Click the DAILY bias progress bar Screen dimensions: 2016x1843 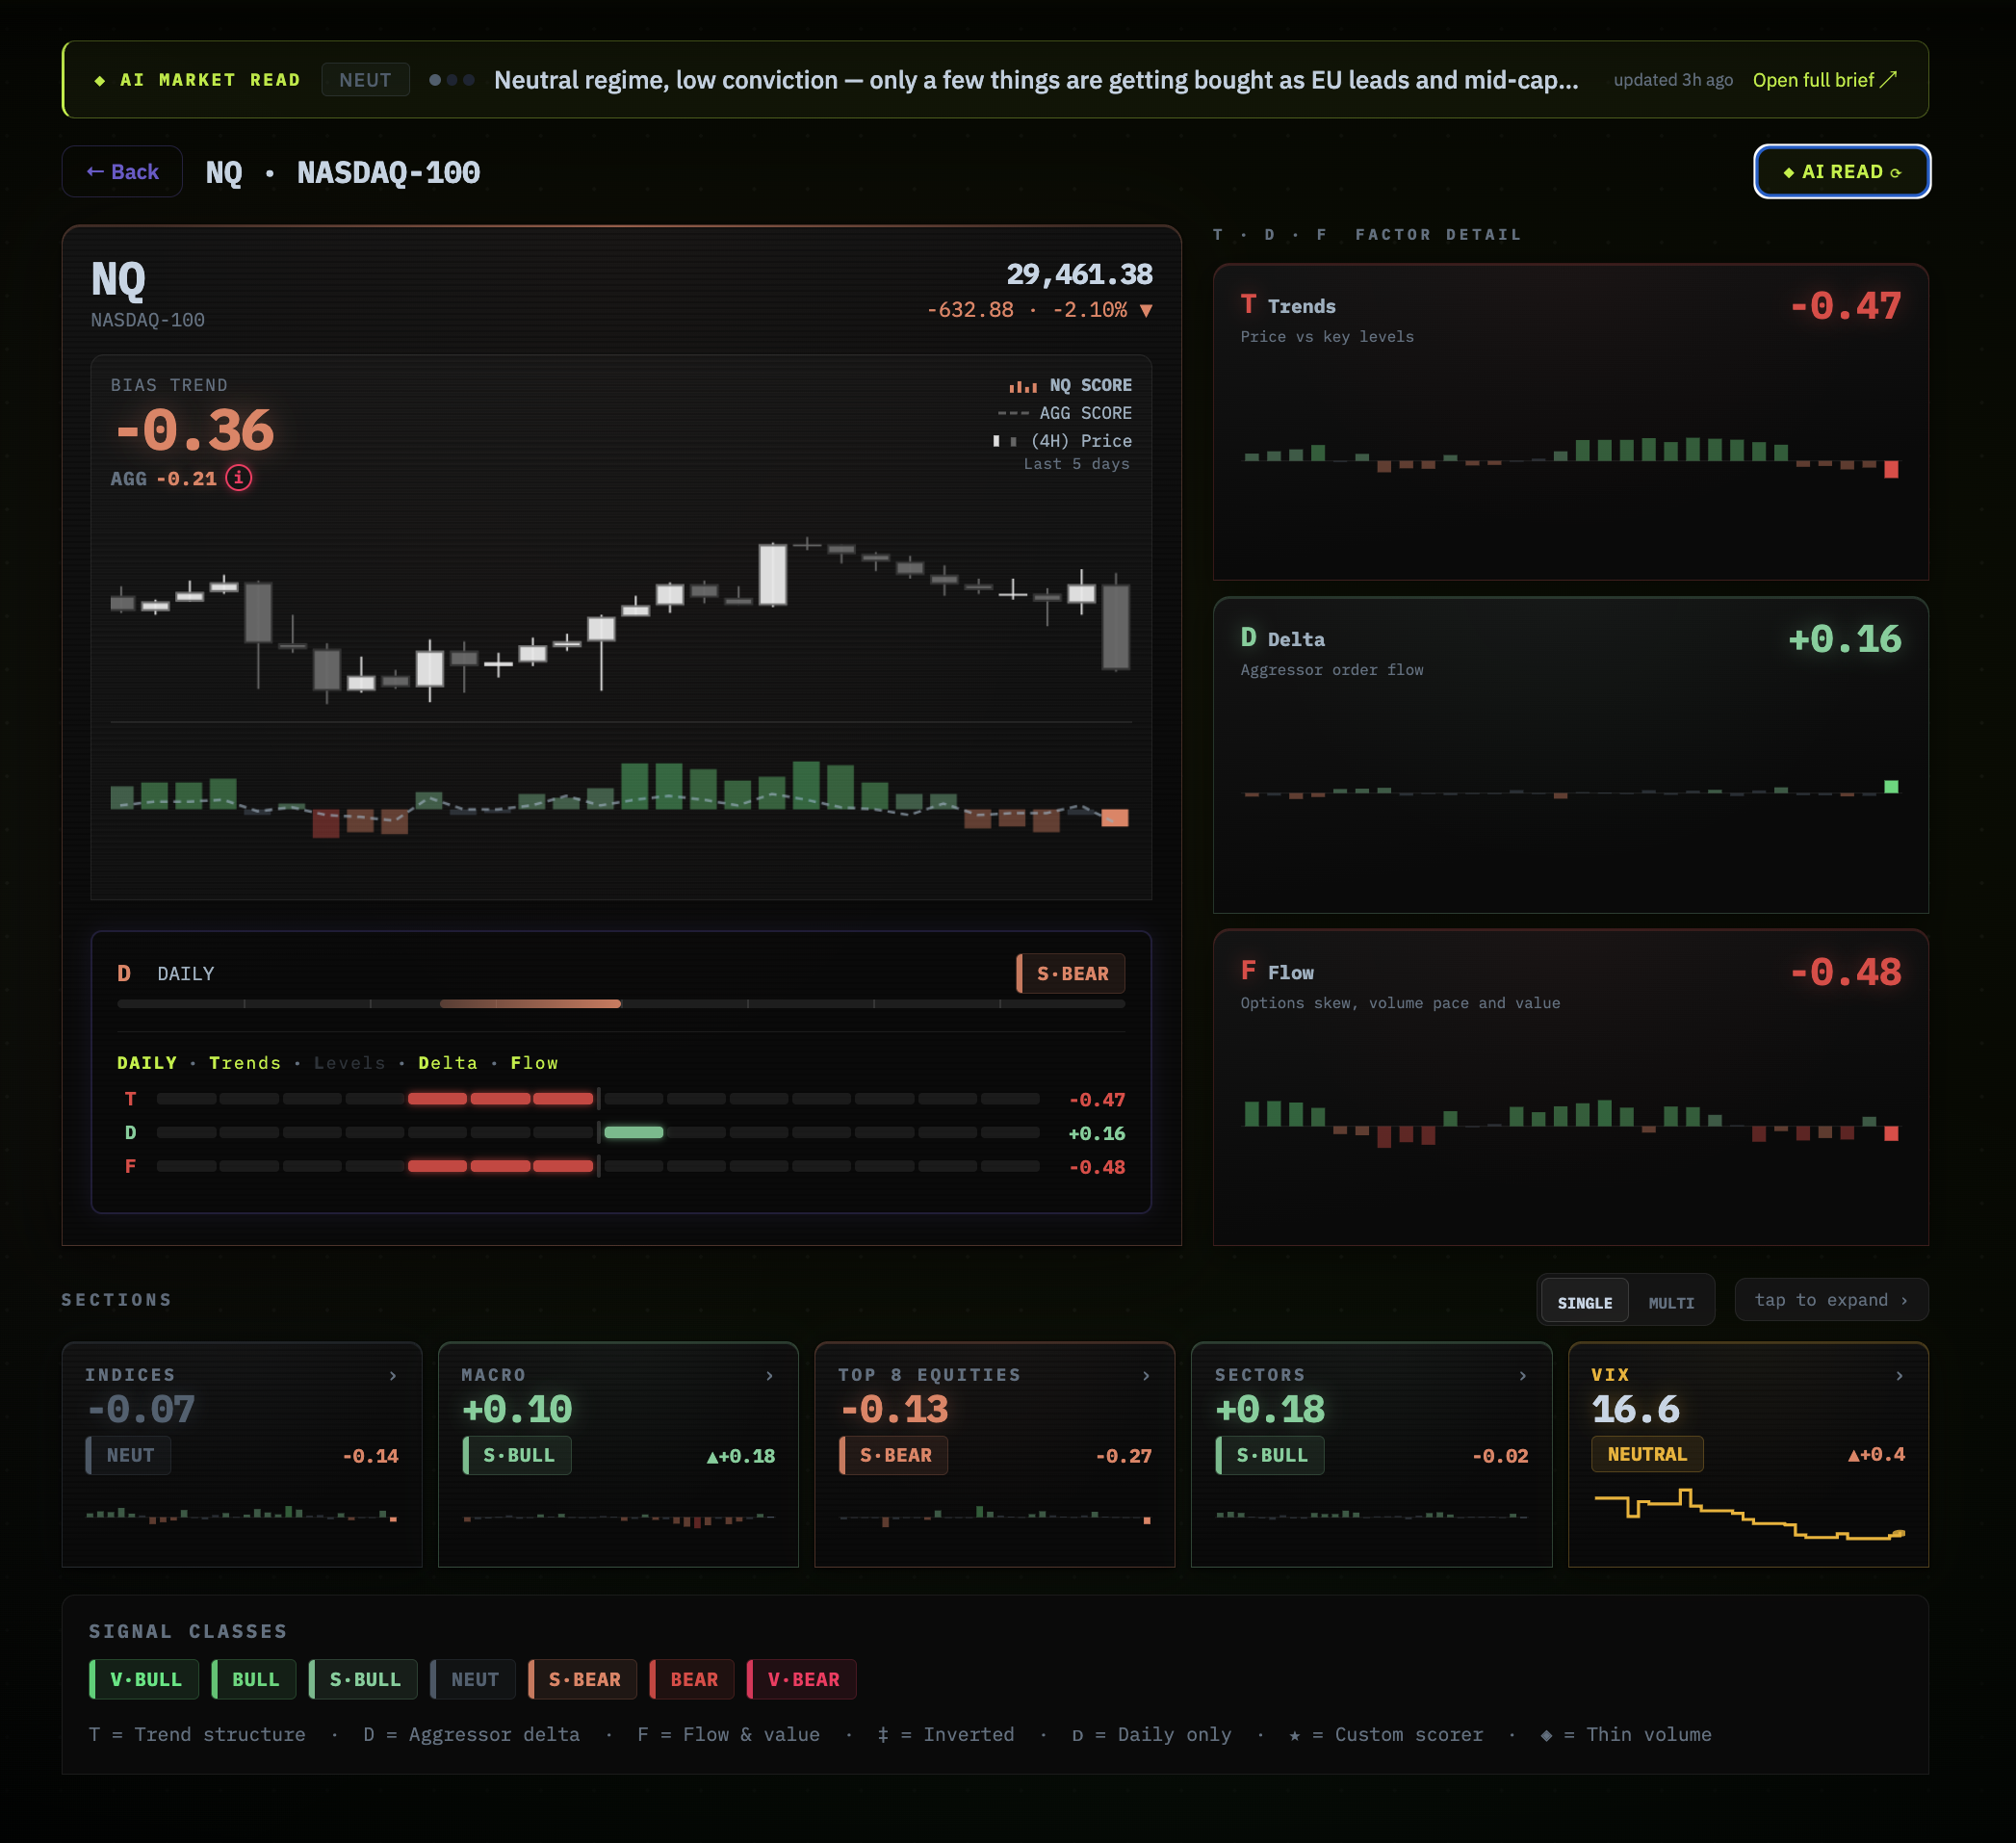pyautogui.click(x=621, y=1003)
